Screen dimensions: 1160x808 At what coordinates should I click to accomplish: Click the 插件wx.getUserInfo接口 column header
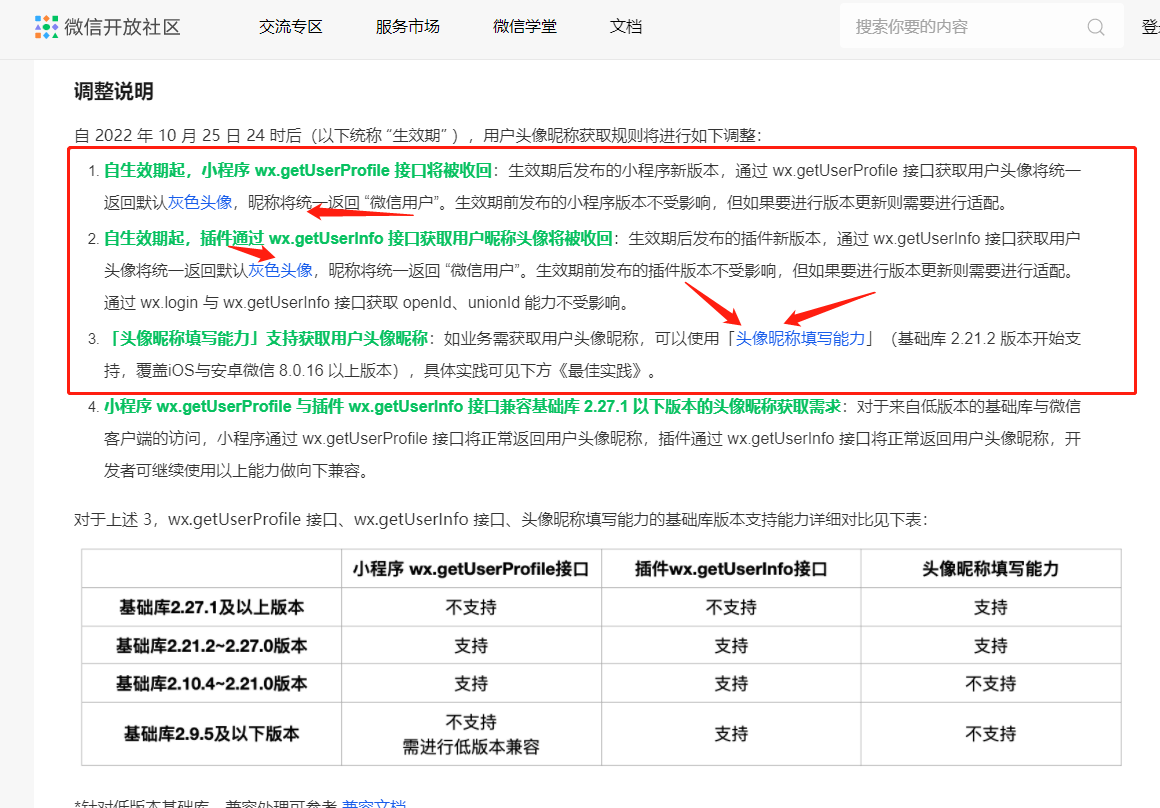[731, 568]
